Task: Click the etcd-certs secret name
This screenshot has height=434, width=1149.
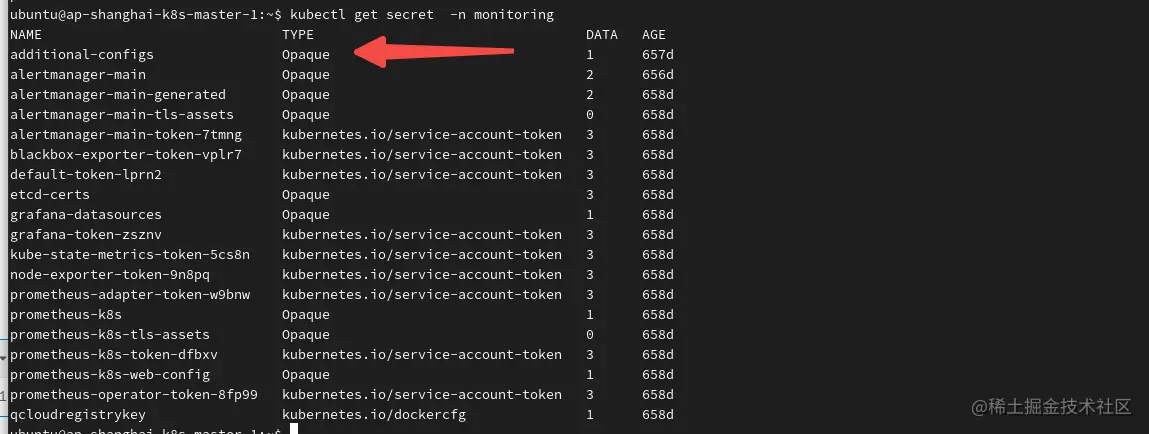Action: [x=50, y=194]
